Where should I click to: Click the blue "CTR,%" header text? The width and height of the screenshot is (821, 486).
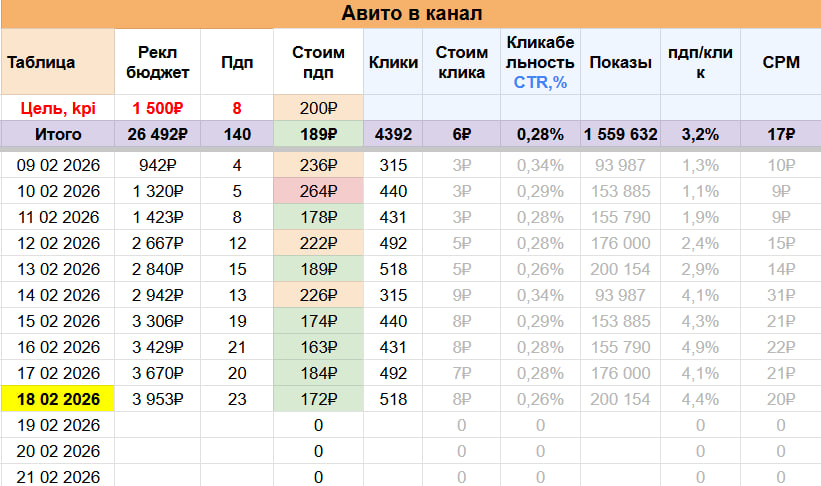point(540,82)
